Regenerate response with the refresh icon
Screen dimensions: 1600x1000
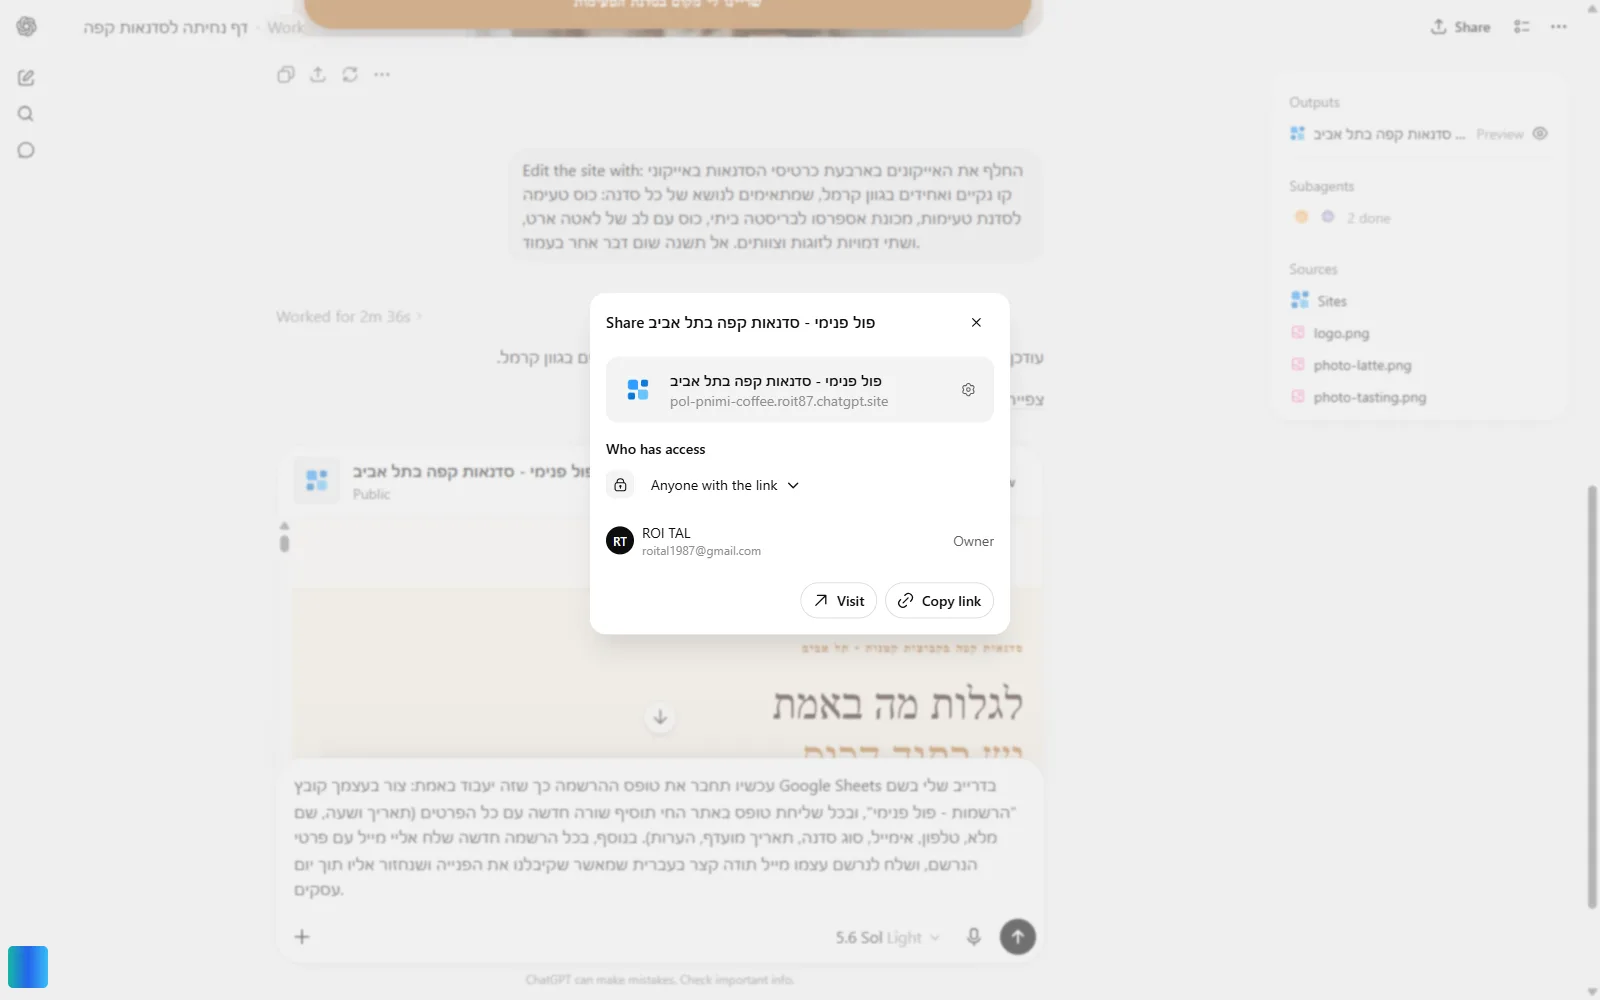(x=350, y=74)
